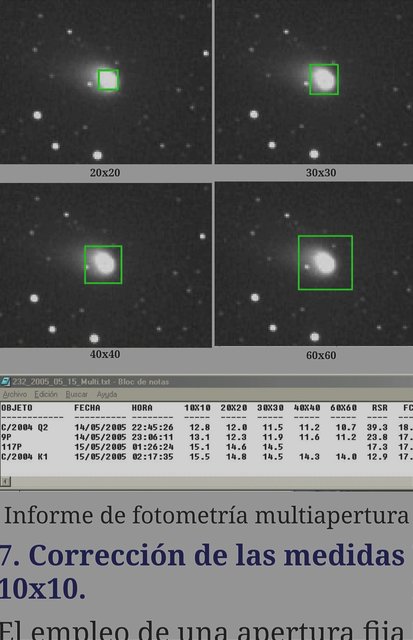
Task: Click the object name 'C/2004 Q2'
Action: pos(24,427)
